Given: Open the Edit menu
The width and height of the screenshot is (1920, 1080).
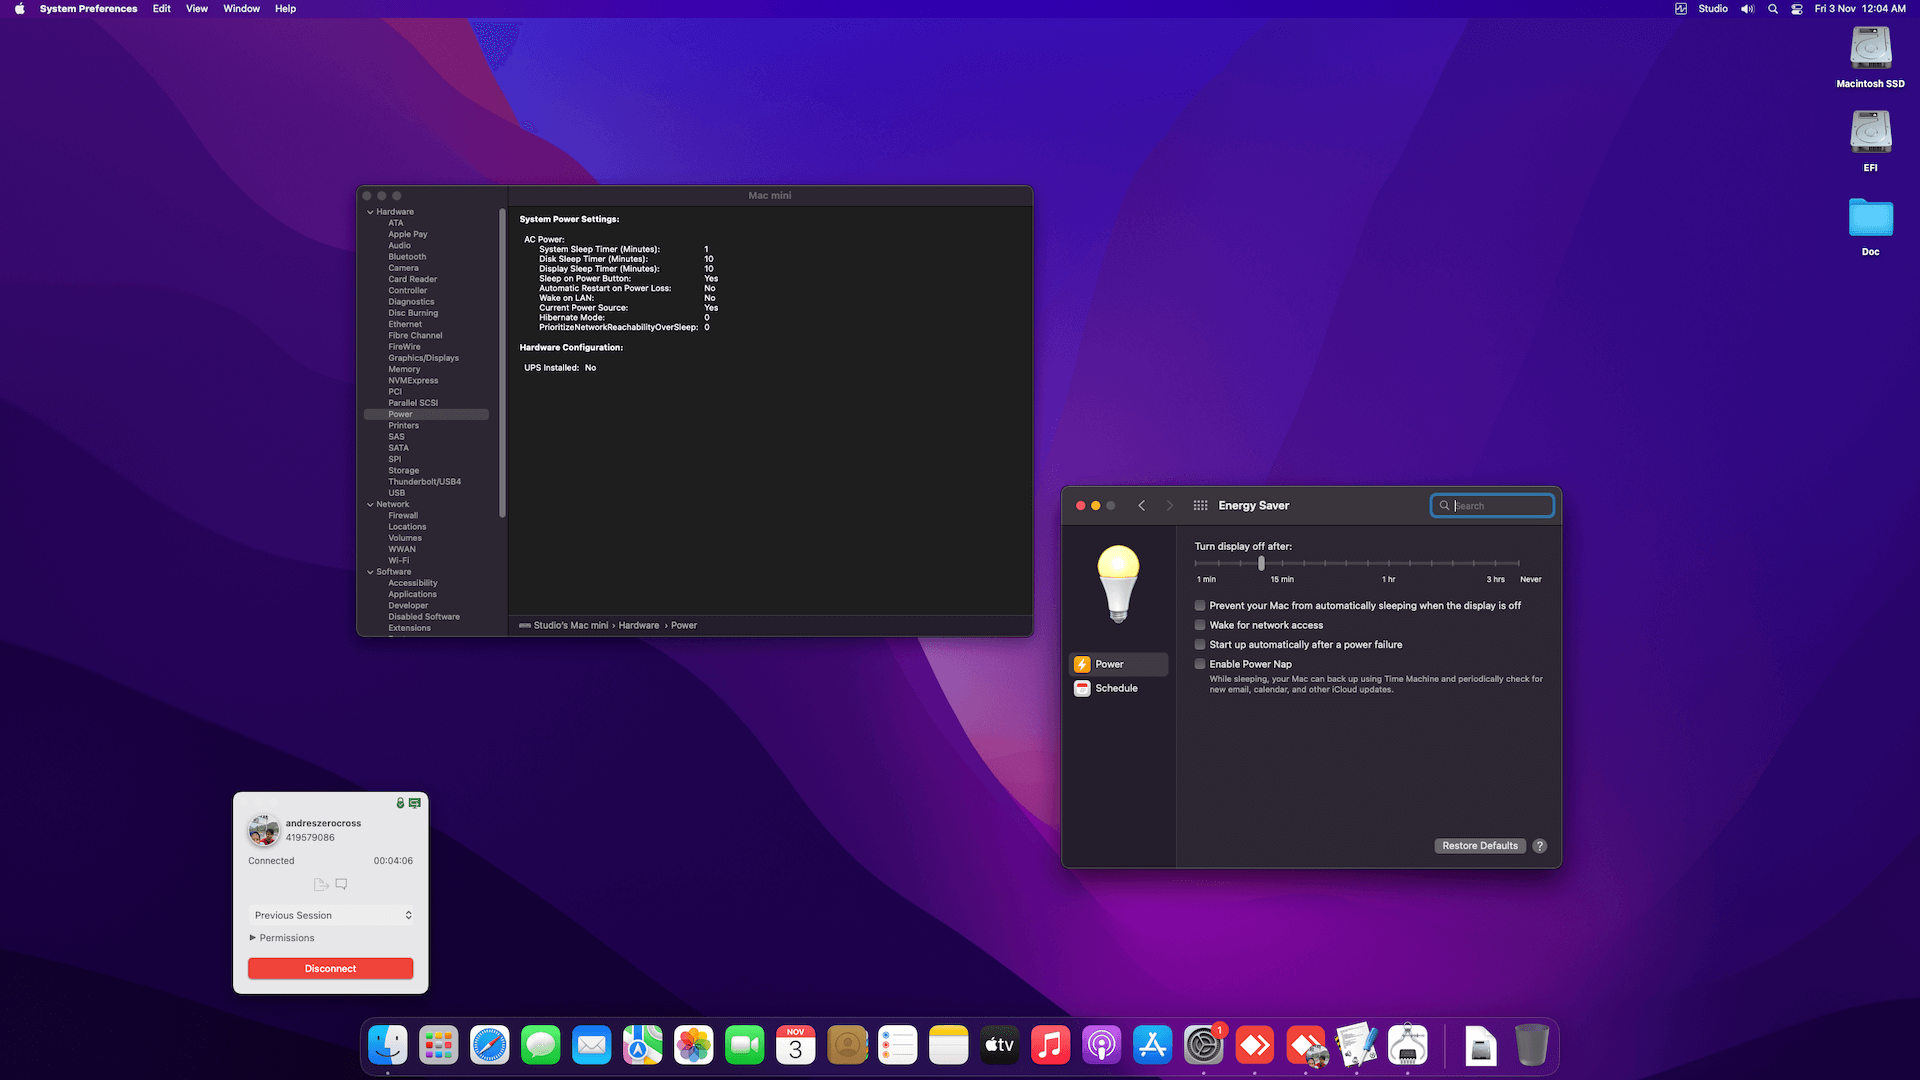Looking at the screenshot, I should tap(161, 9).
